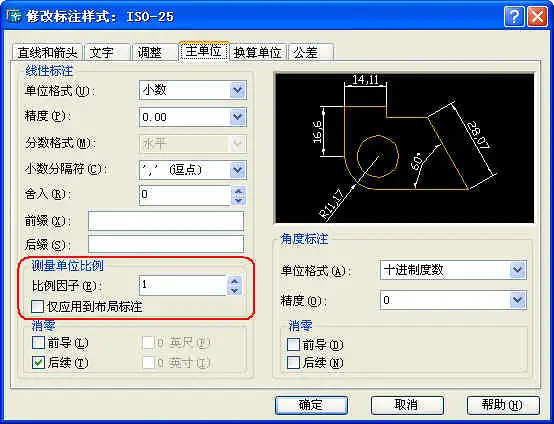Decrease the 舍入 value with the down arrow
The height and width of the screenshot is (424, 554).
pos(238,200)
